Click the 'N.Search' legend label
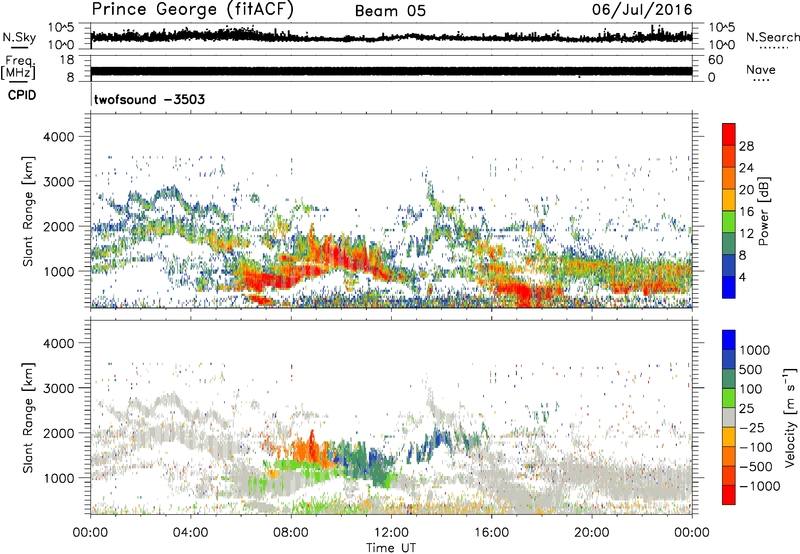Viewport: 800px width, 554px height. (772, 37)
